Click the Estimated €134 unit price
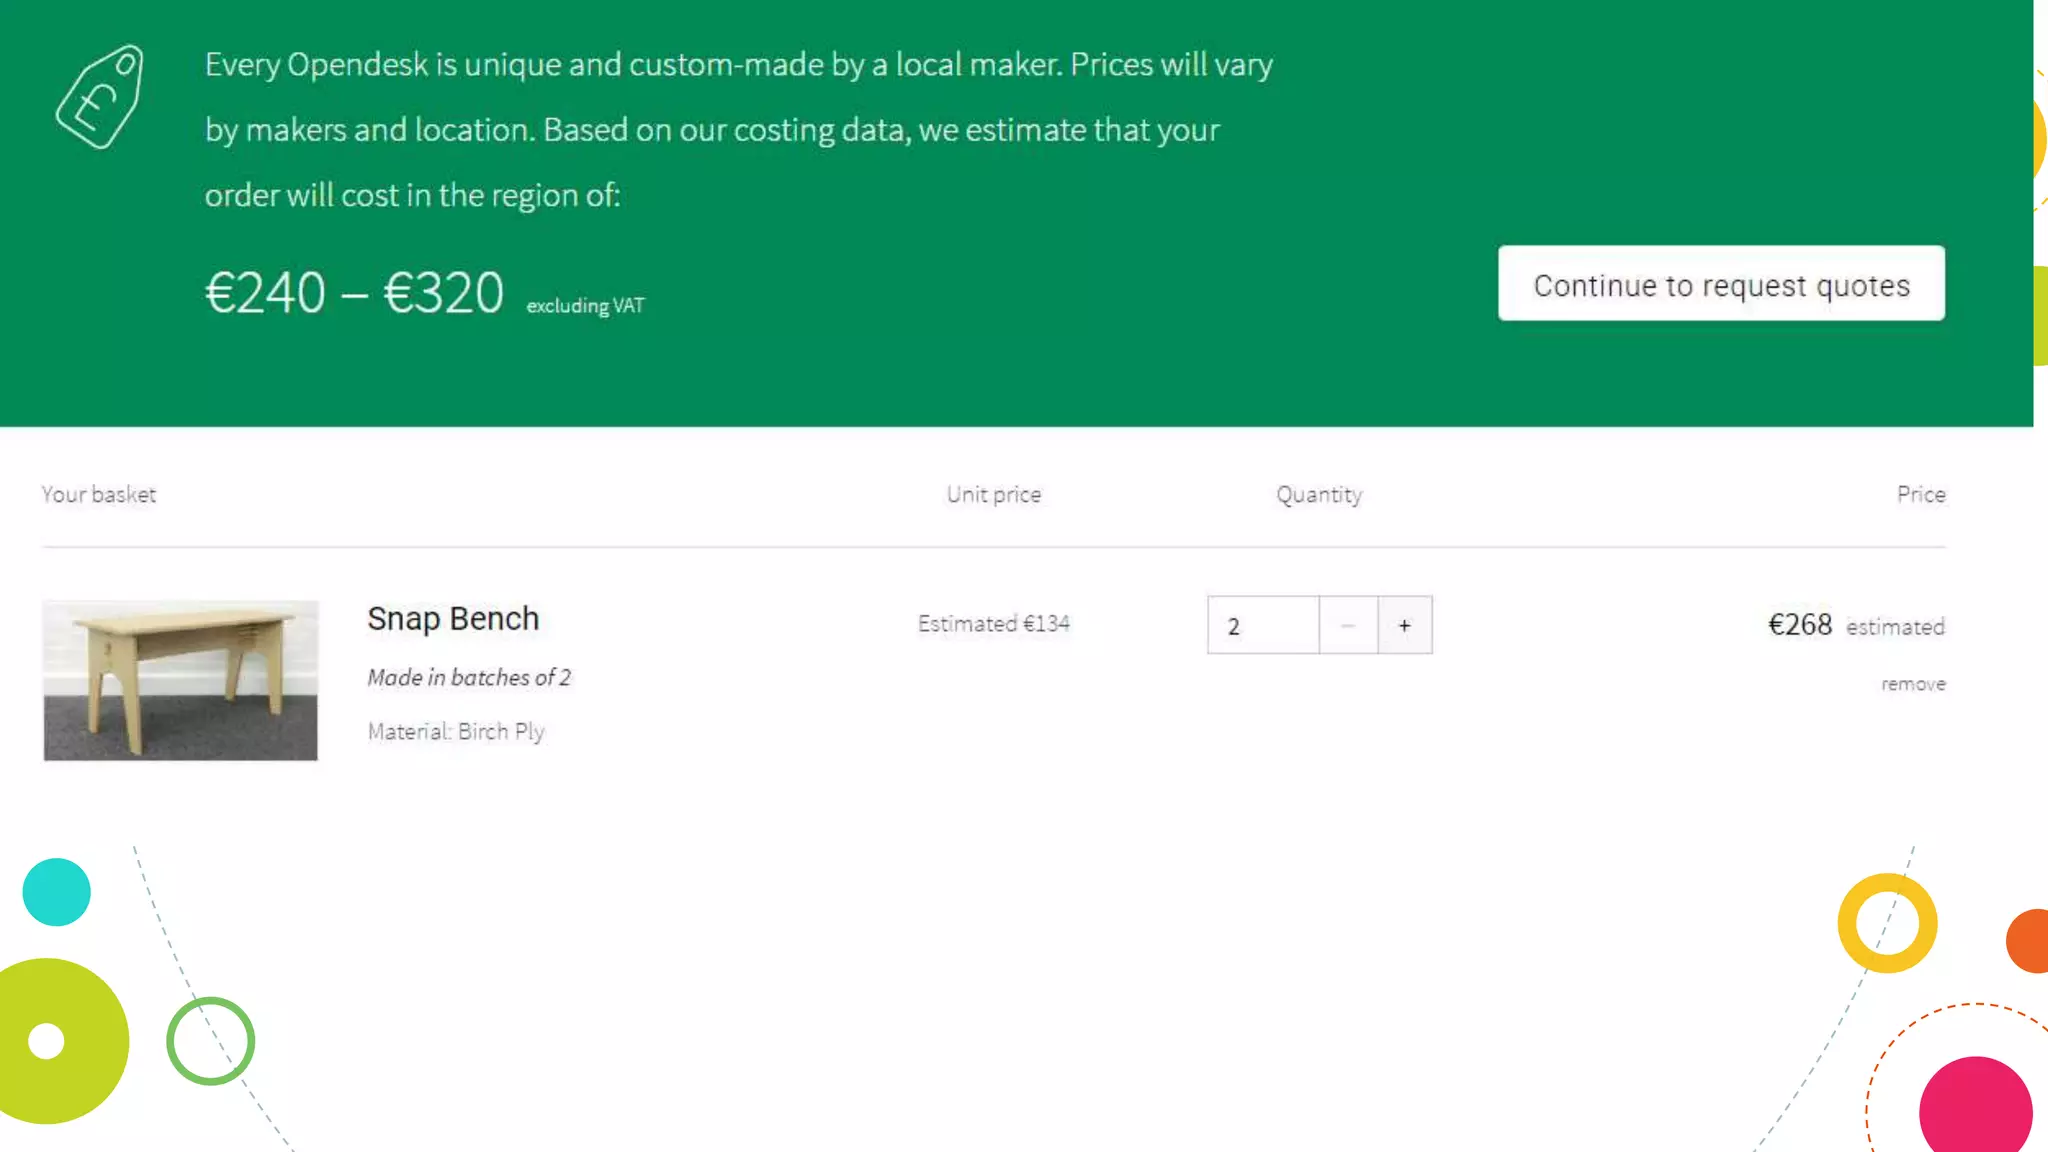 [993, 623]
